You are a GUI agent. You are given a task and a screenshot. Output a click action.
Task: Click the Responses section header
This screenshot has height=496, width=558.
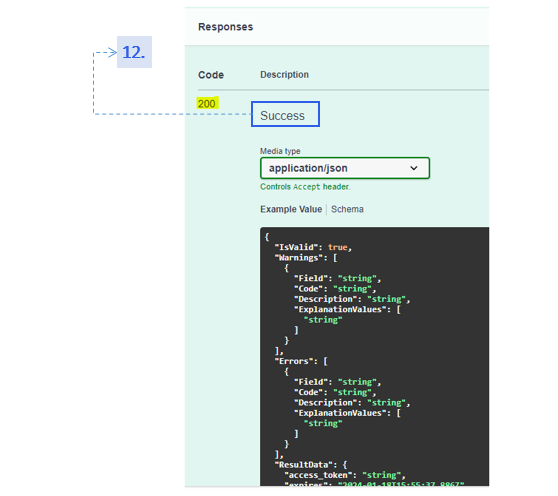point(225,27)
